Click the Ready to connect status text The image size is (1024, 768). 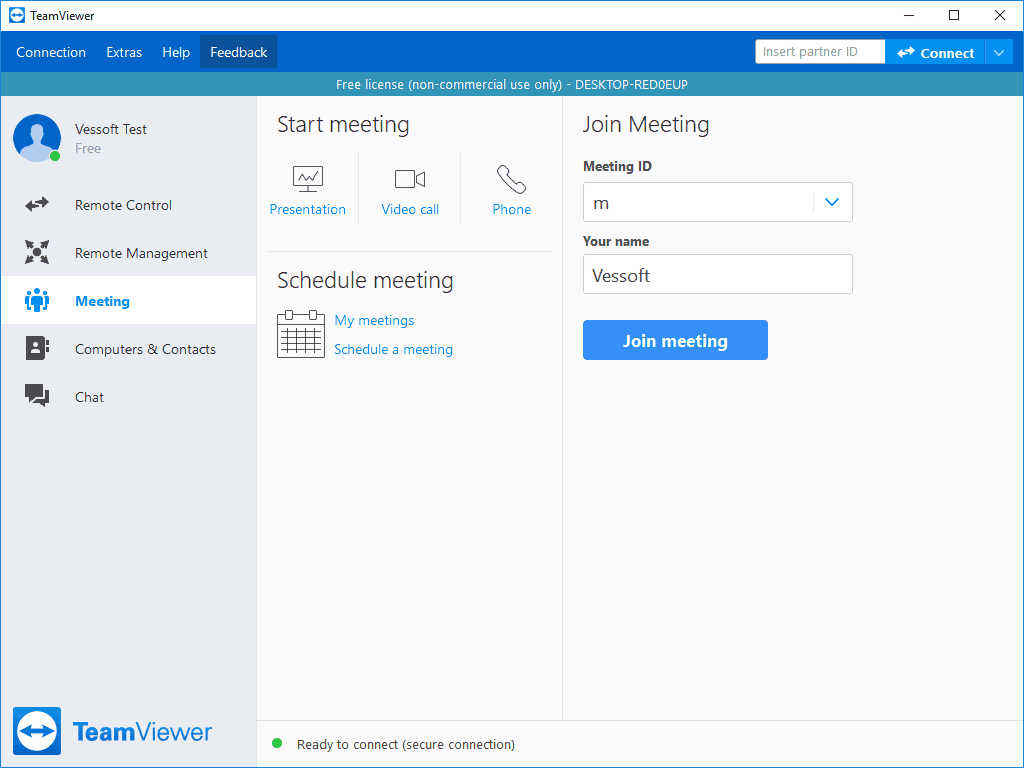[x=406, y=744]
